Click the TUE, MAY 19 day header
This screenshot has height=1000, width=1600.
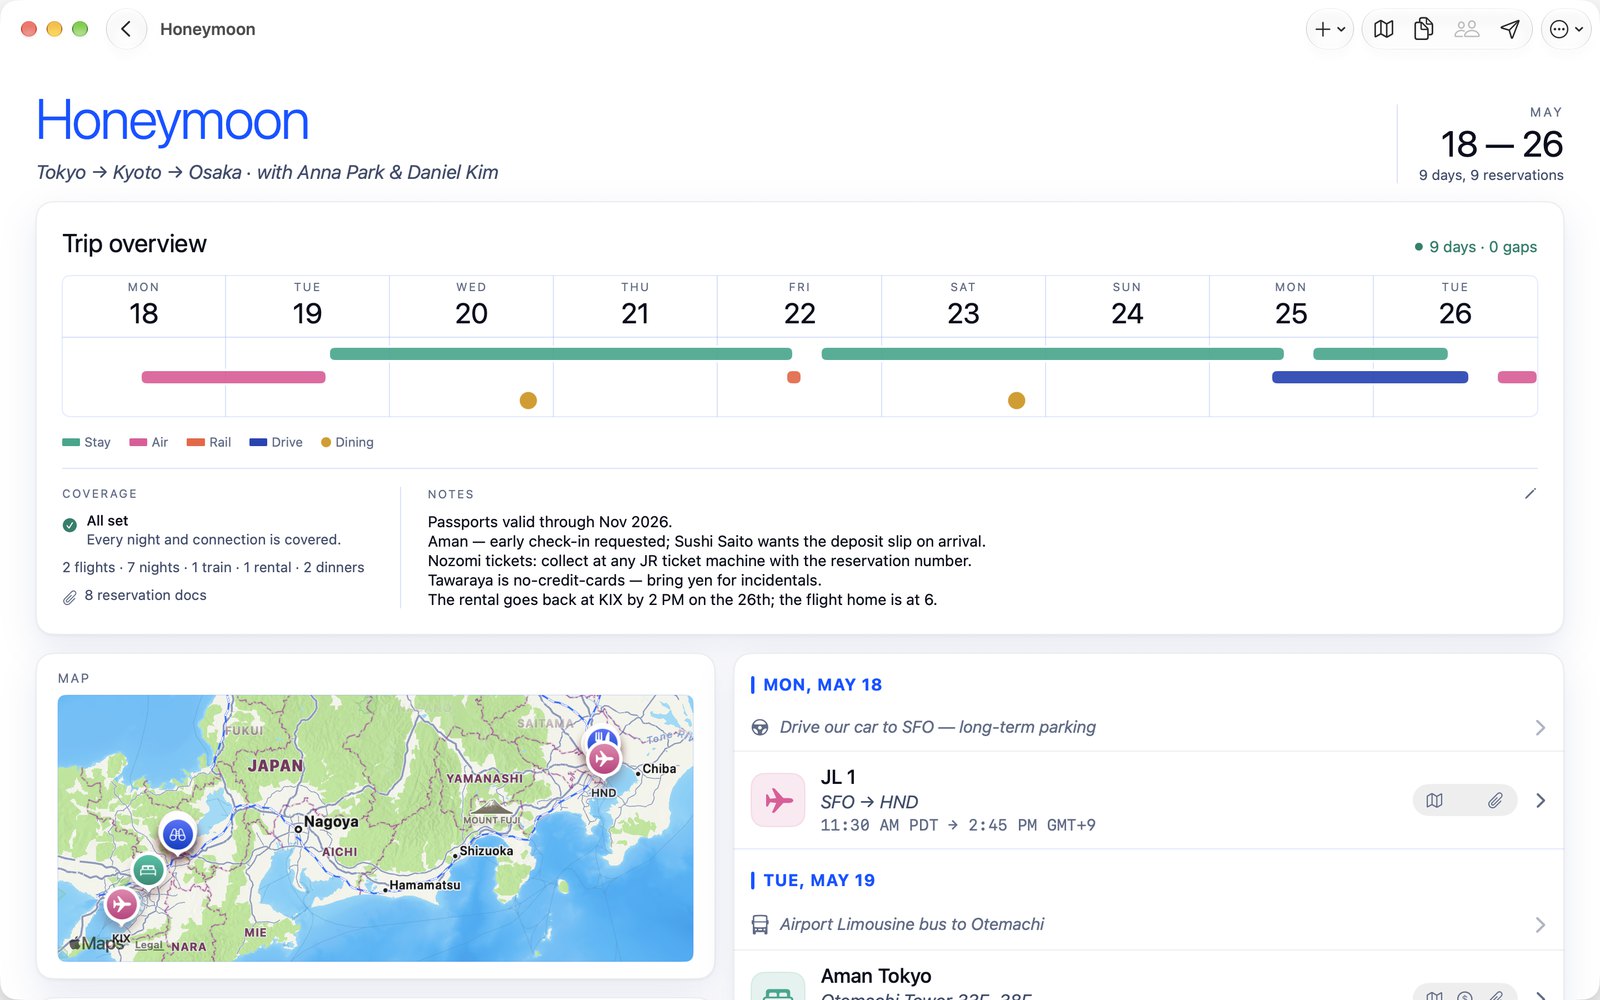point(818,881)
